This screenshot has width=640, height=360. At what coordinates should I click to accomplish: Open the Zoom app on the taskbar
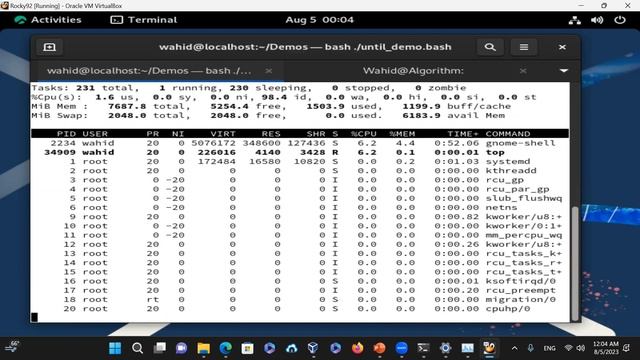pyautogui.click(x=402, y=348)
